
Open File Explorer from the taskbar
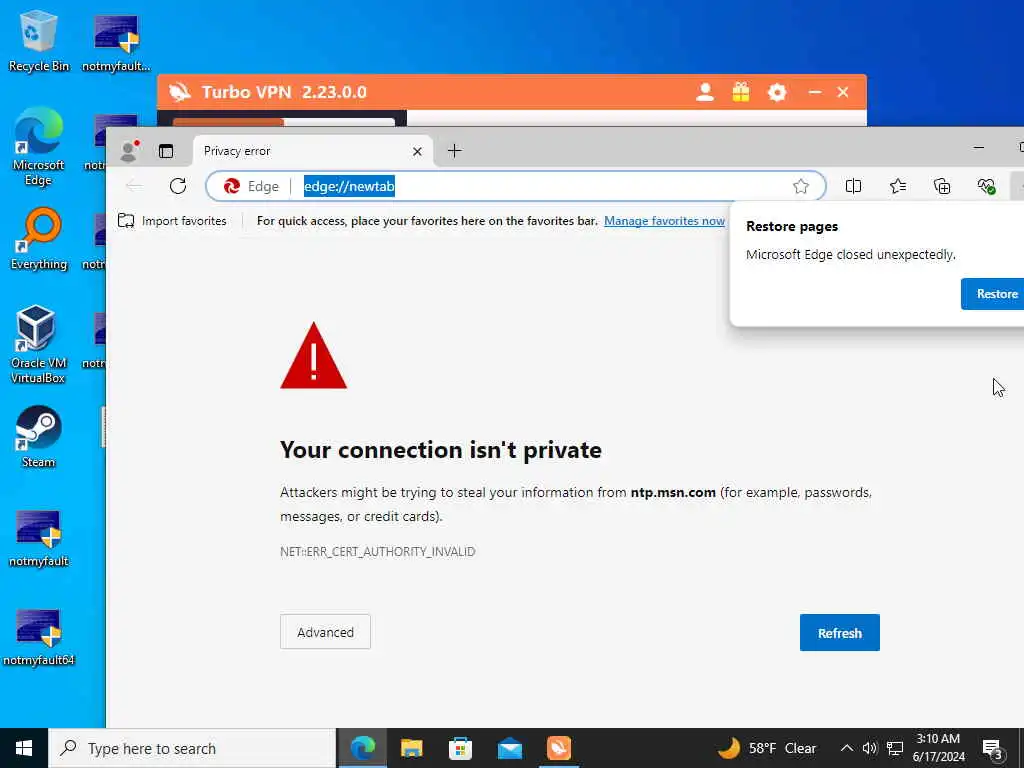(411, 748)
